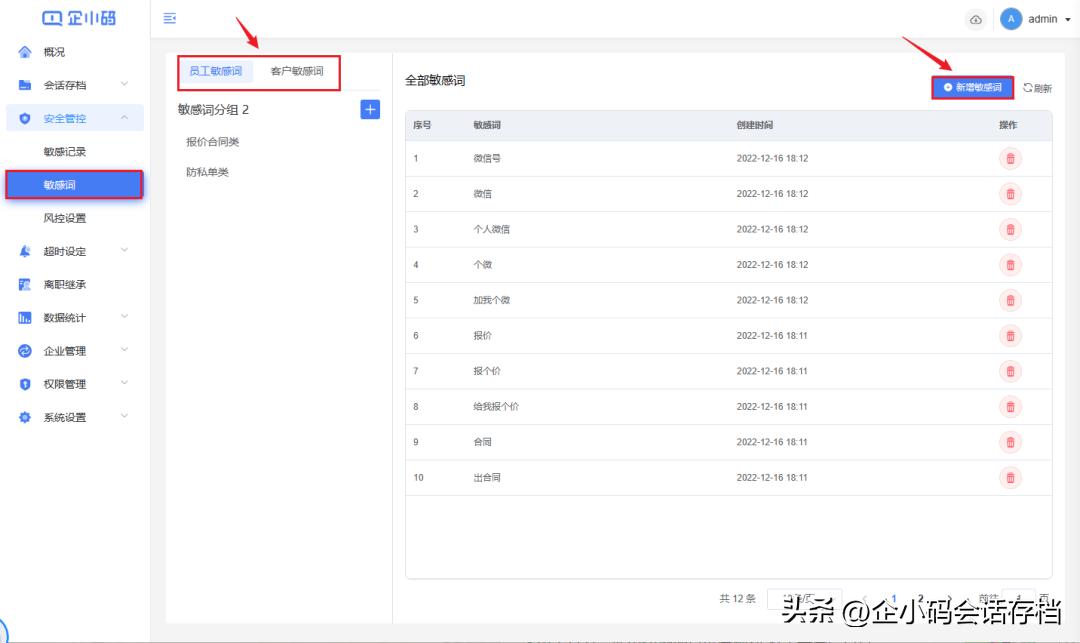Collapse the sidebar with the hamburger icon
Viewport: 1080px width, 643px height.
click(169, 18)
